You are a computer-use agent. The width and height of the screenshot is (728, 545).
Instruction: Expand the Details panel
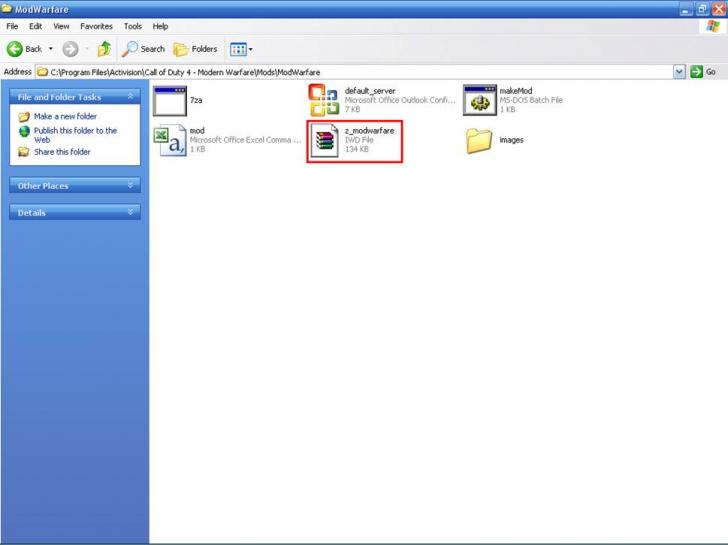click(x=130, y=212)
